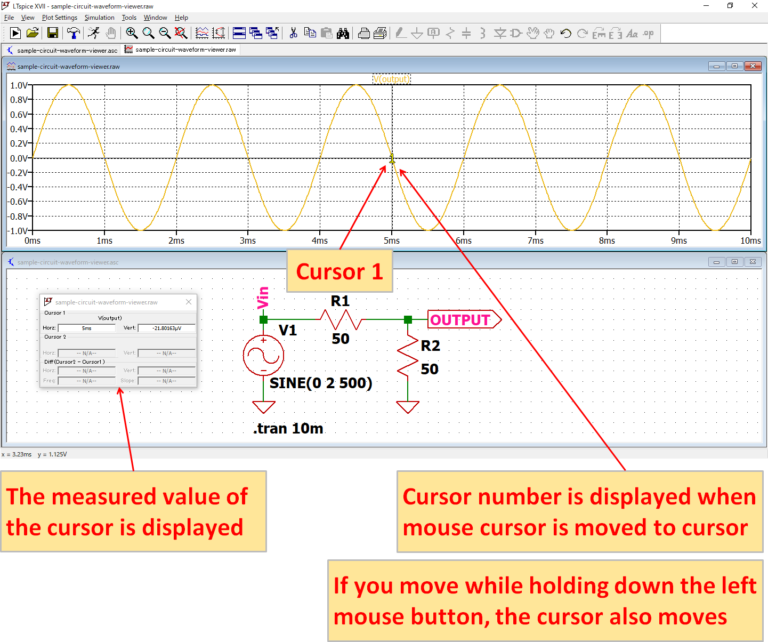This screenshot has height=642, width=768.
Task: Select the Inductor tool icon
Action: [483, 33]
